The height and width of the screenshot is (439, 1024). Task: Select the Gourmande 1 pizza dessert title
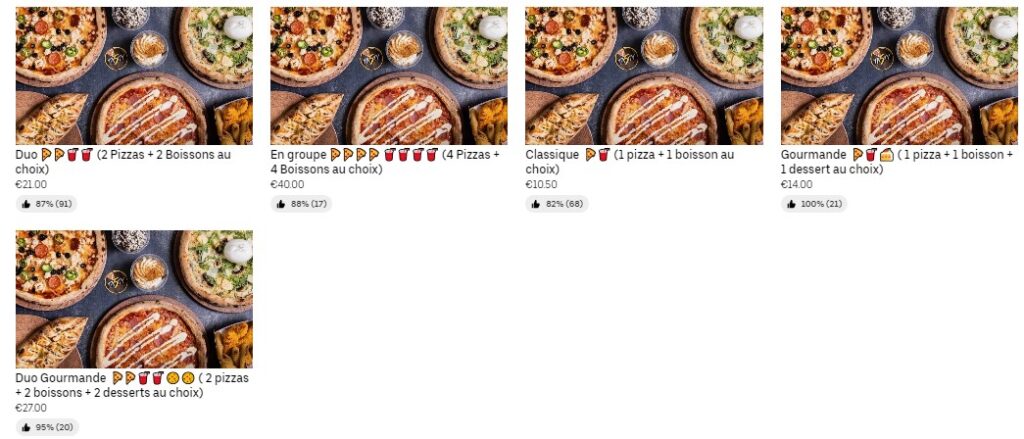tap(897, 162)
